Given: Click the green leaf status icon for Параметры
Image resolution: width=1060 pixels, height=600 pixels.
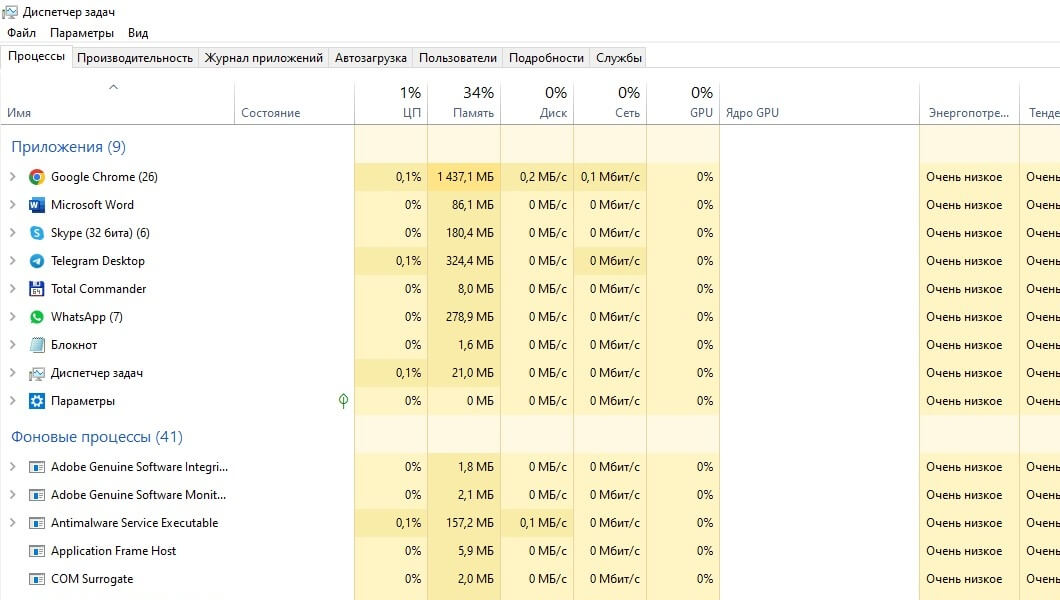Looking at the screenshot, I should coord(343,401).
